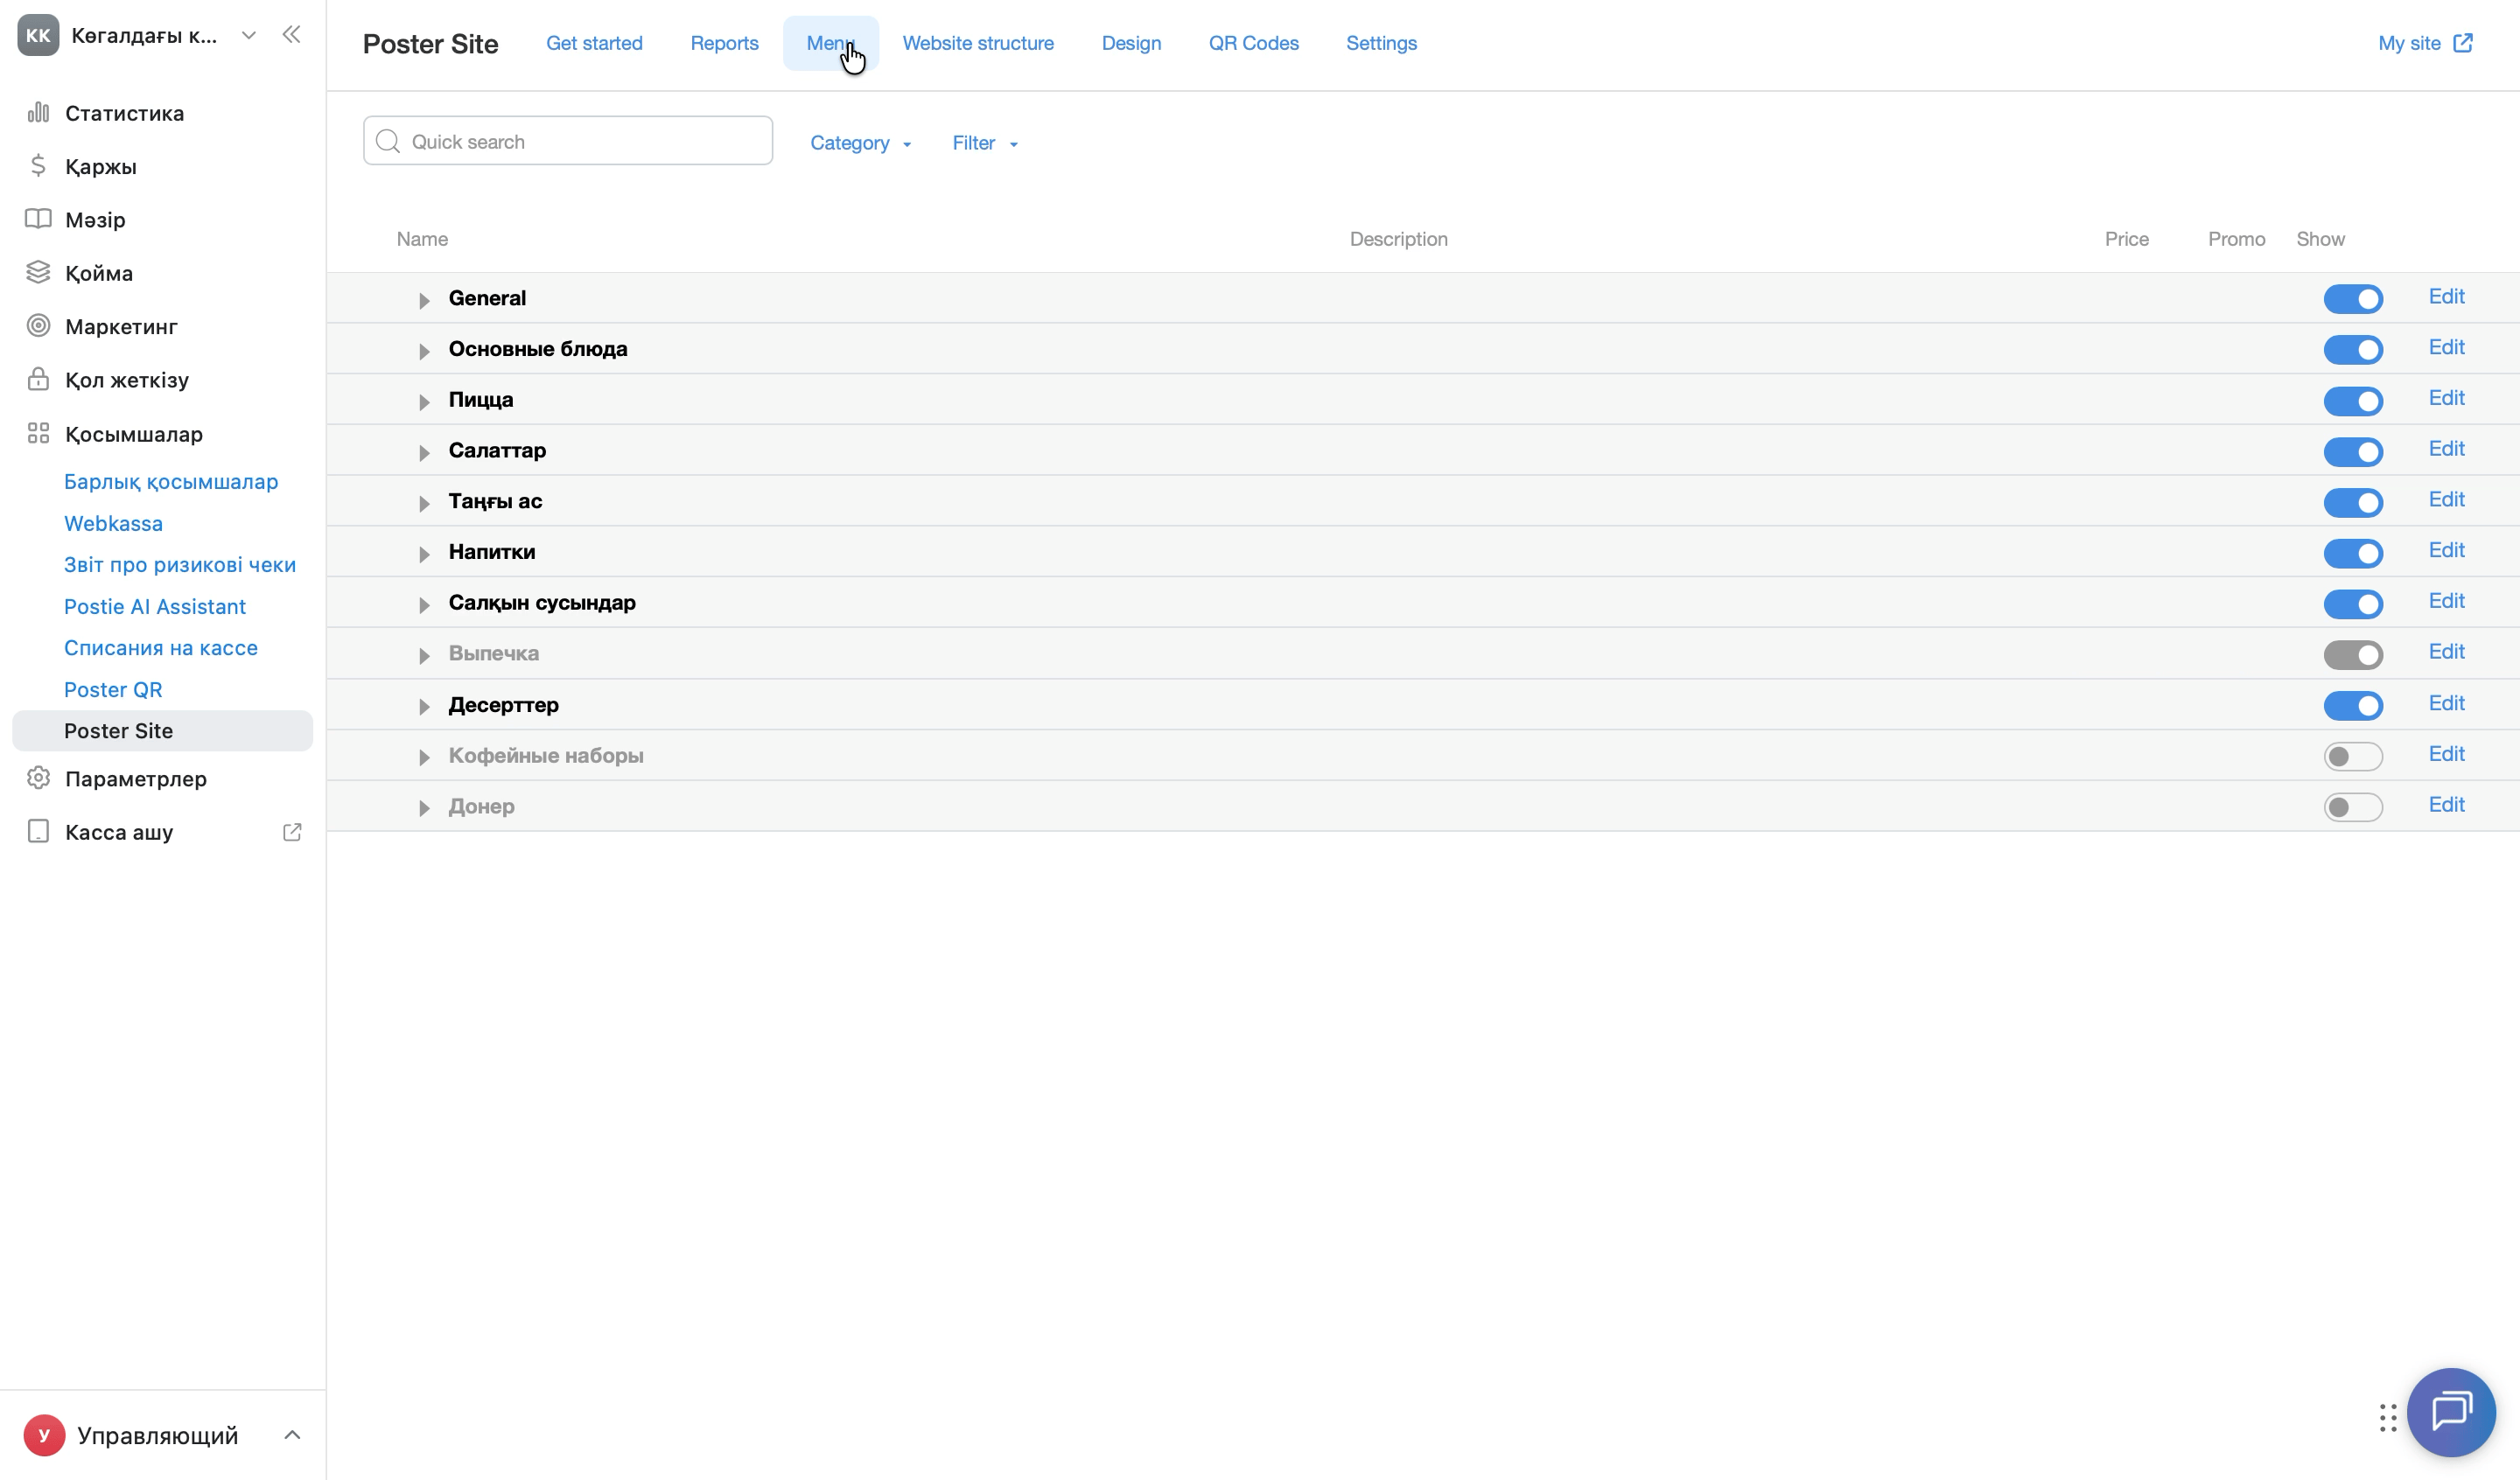Open the QR Codes tab

tap(1254, 43)
